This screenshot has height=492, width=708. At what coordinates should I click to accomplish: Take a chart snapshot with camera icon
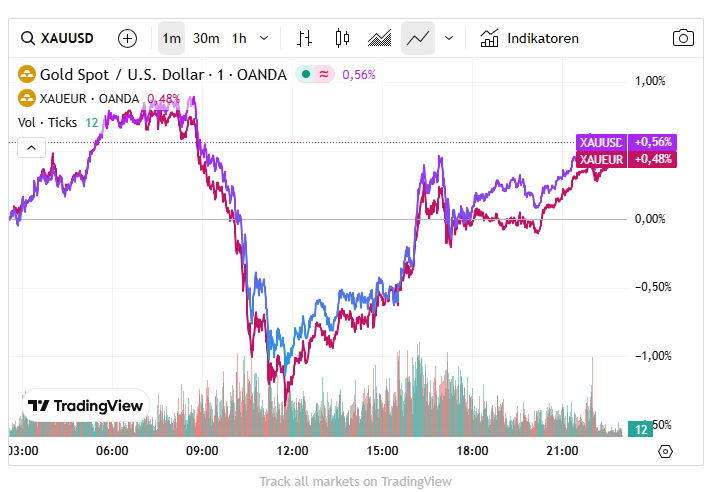[x=683, y=38]
